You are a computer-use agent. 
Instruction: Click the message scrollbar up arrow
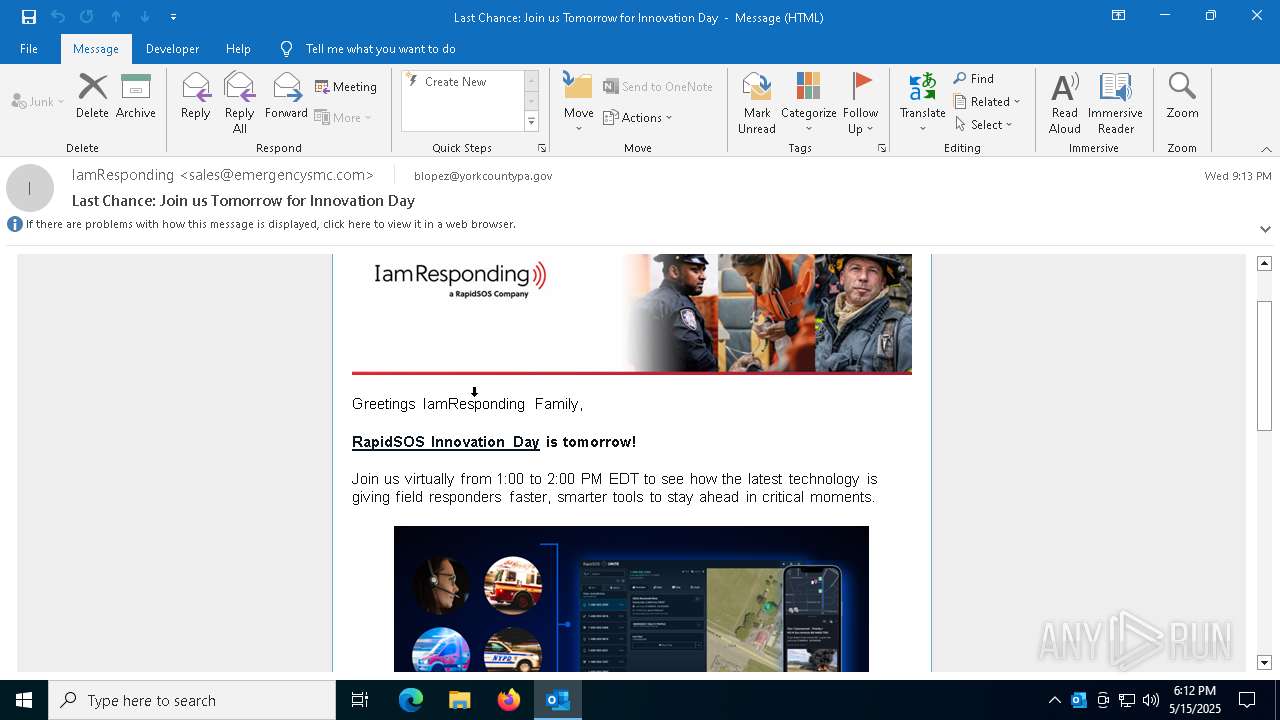click(1264, 263)
